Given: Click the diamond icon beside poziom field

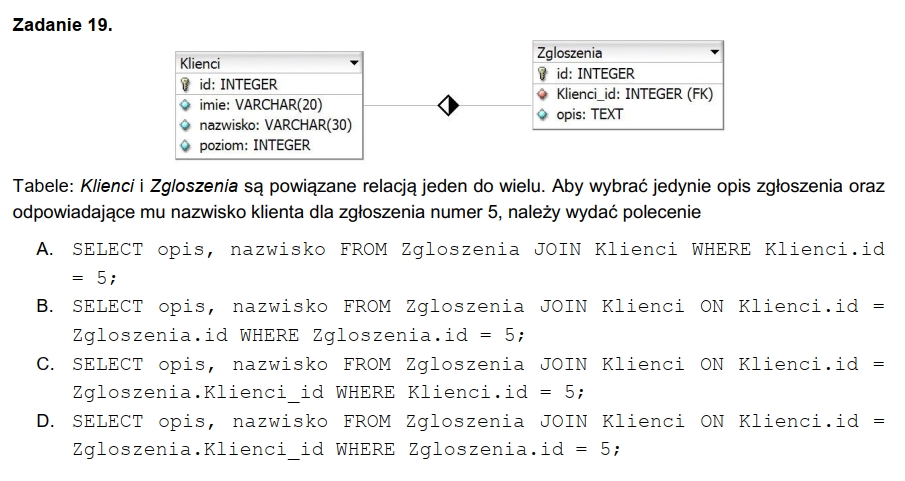Looking at the screenshot, I should point(185,145).
